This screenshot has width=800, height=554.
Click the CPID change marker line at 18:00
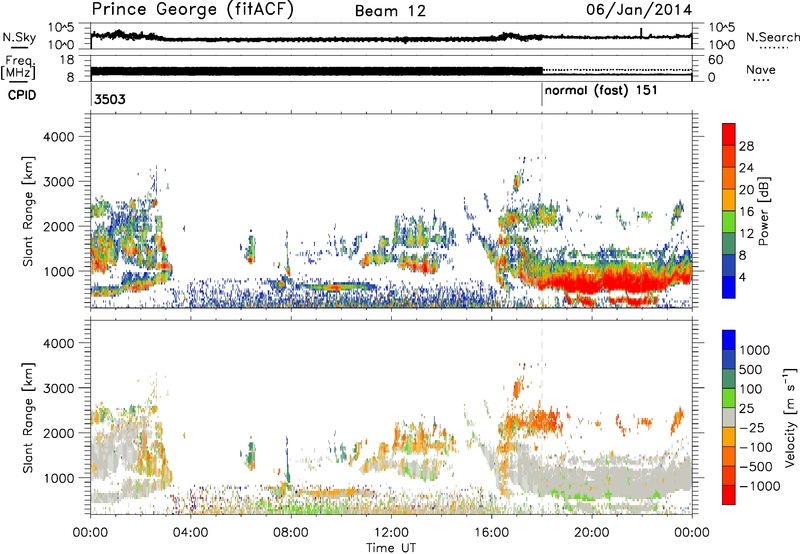[542, 94]
